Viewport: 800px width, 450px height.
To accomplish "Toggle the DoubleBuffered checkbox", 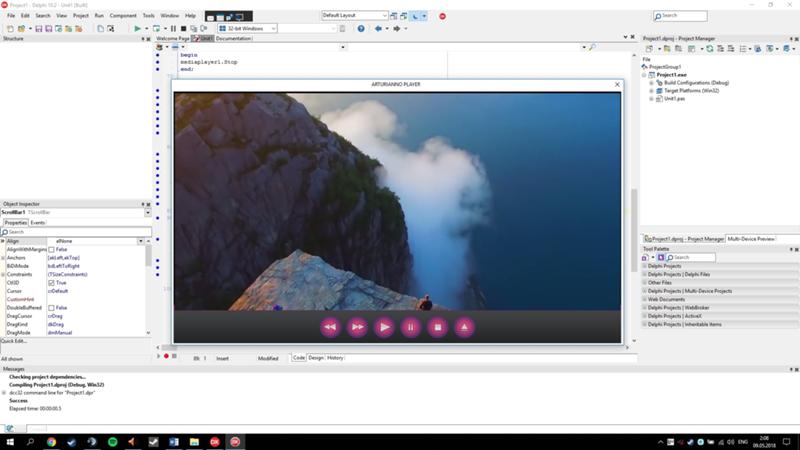I will (51, 308).
